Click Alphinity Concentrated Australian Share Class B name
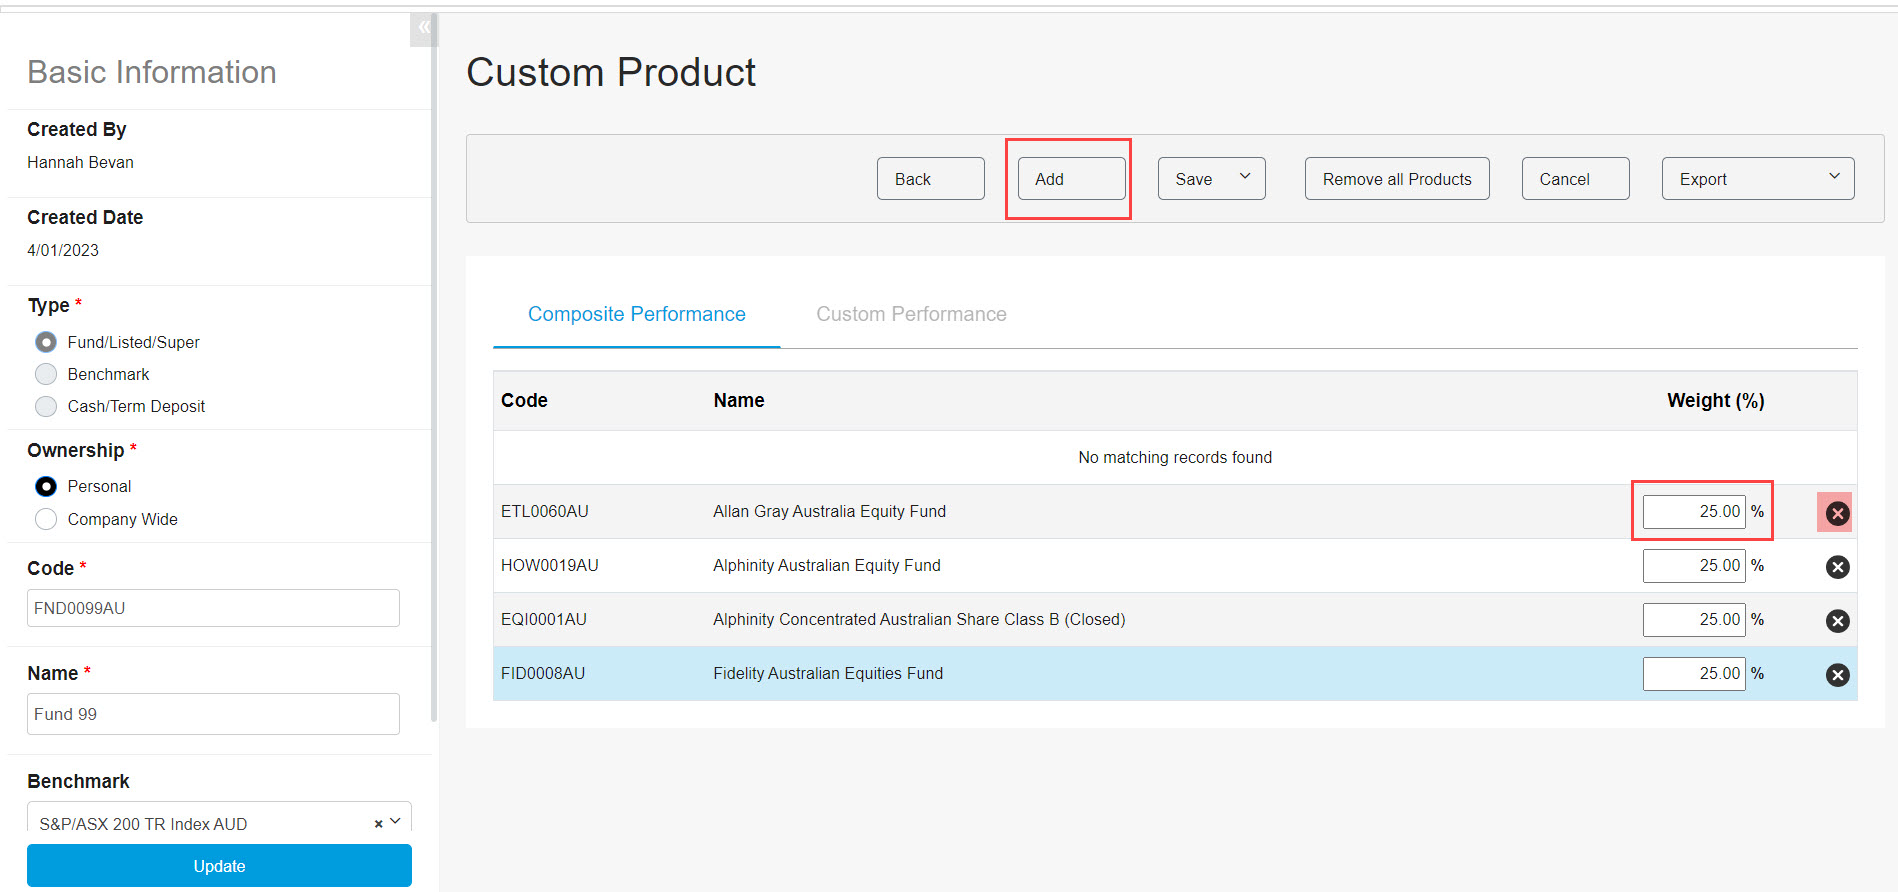Image resolution: width=1898 pixels, height=892 pixels. tap(919, 619)
